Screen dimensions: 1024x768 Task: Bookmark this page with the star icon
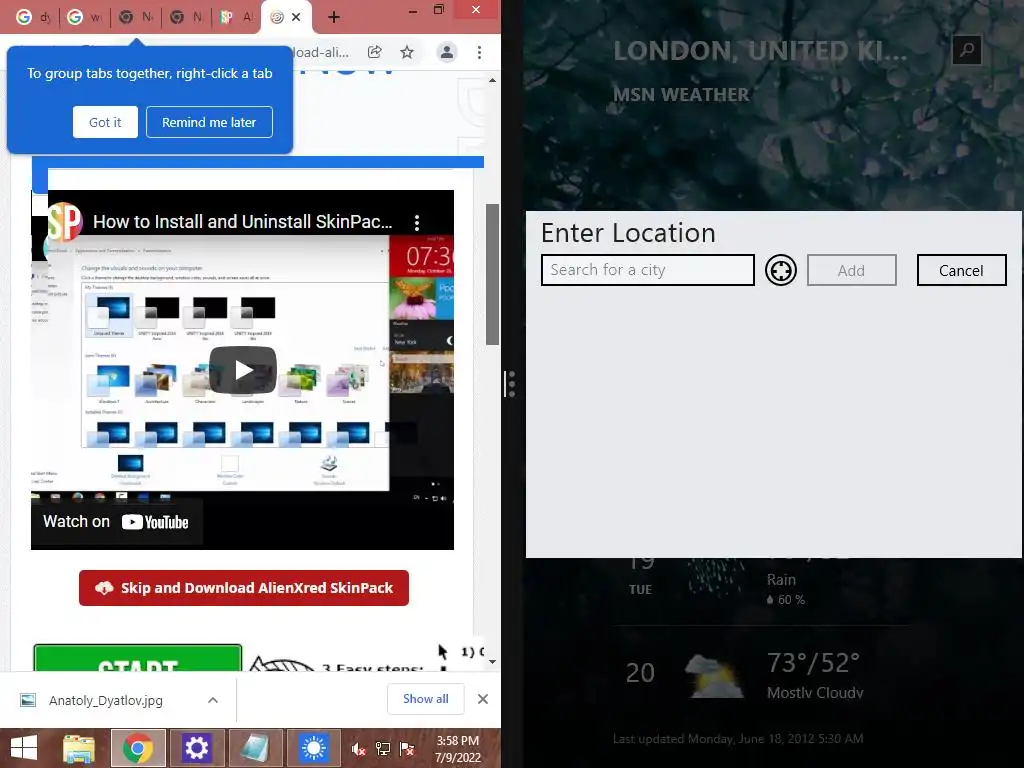[407, 52]
